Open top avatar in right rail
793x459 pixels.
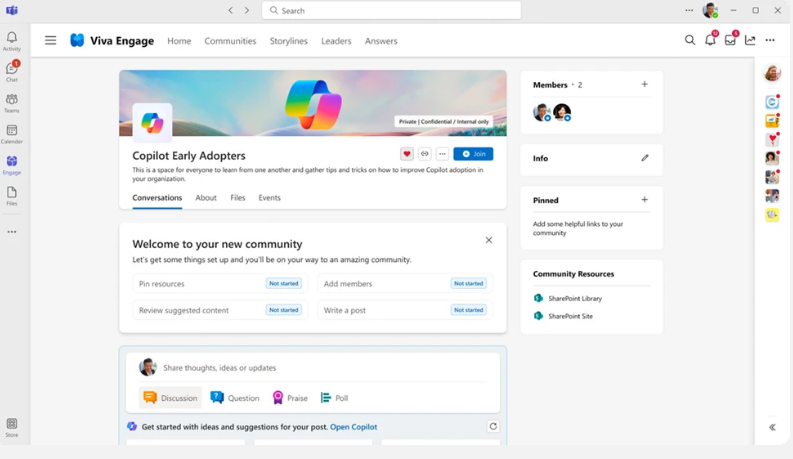(772, 73)
